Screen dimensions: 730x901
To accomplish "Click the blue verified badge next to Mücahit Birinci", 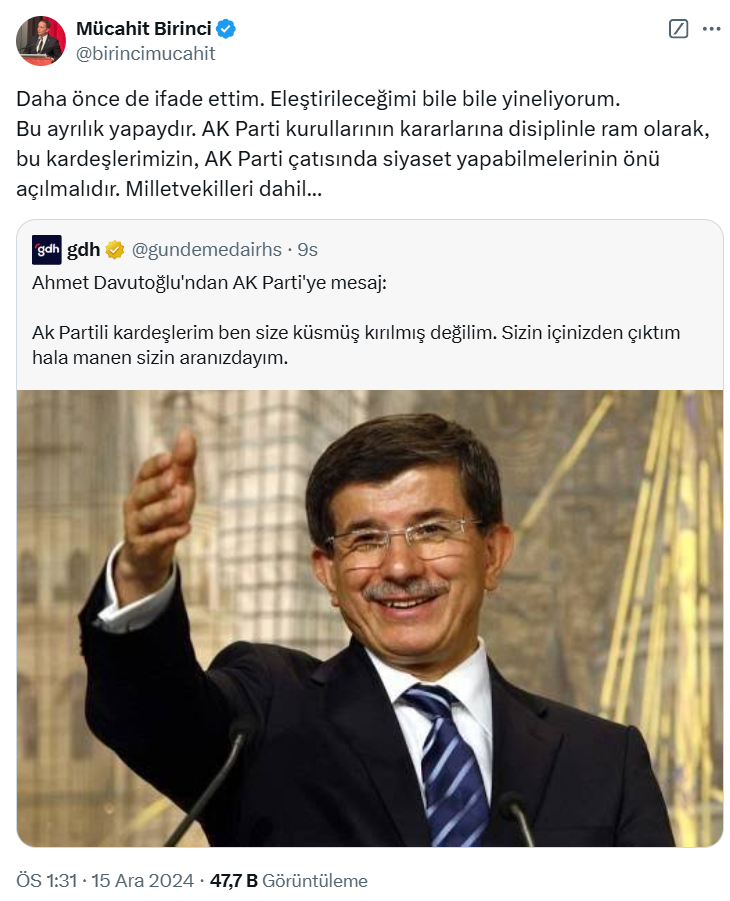I will pos(225,28).
